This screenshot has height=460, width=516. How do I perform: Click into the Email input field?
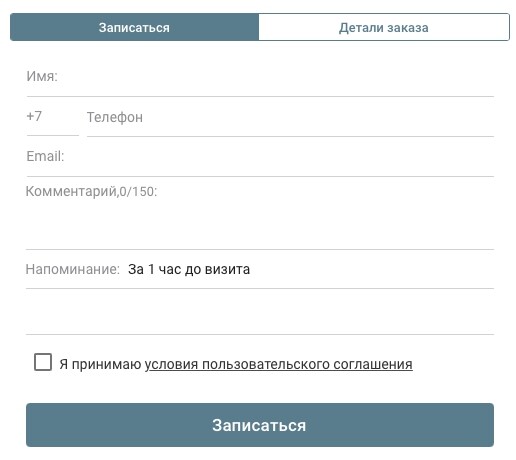260,157
